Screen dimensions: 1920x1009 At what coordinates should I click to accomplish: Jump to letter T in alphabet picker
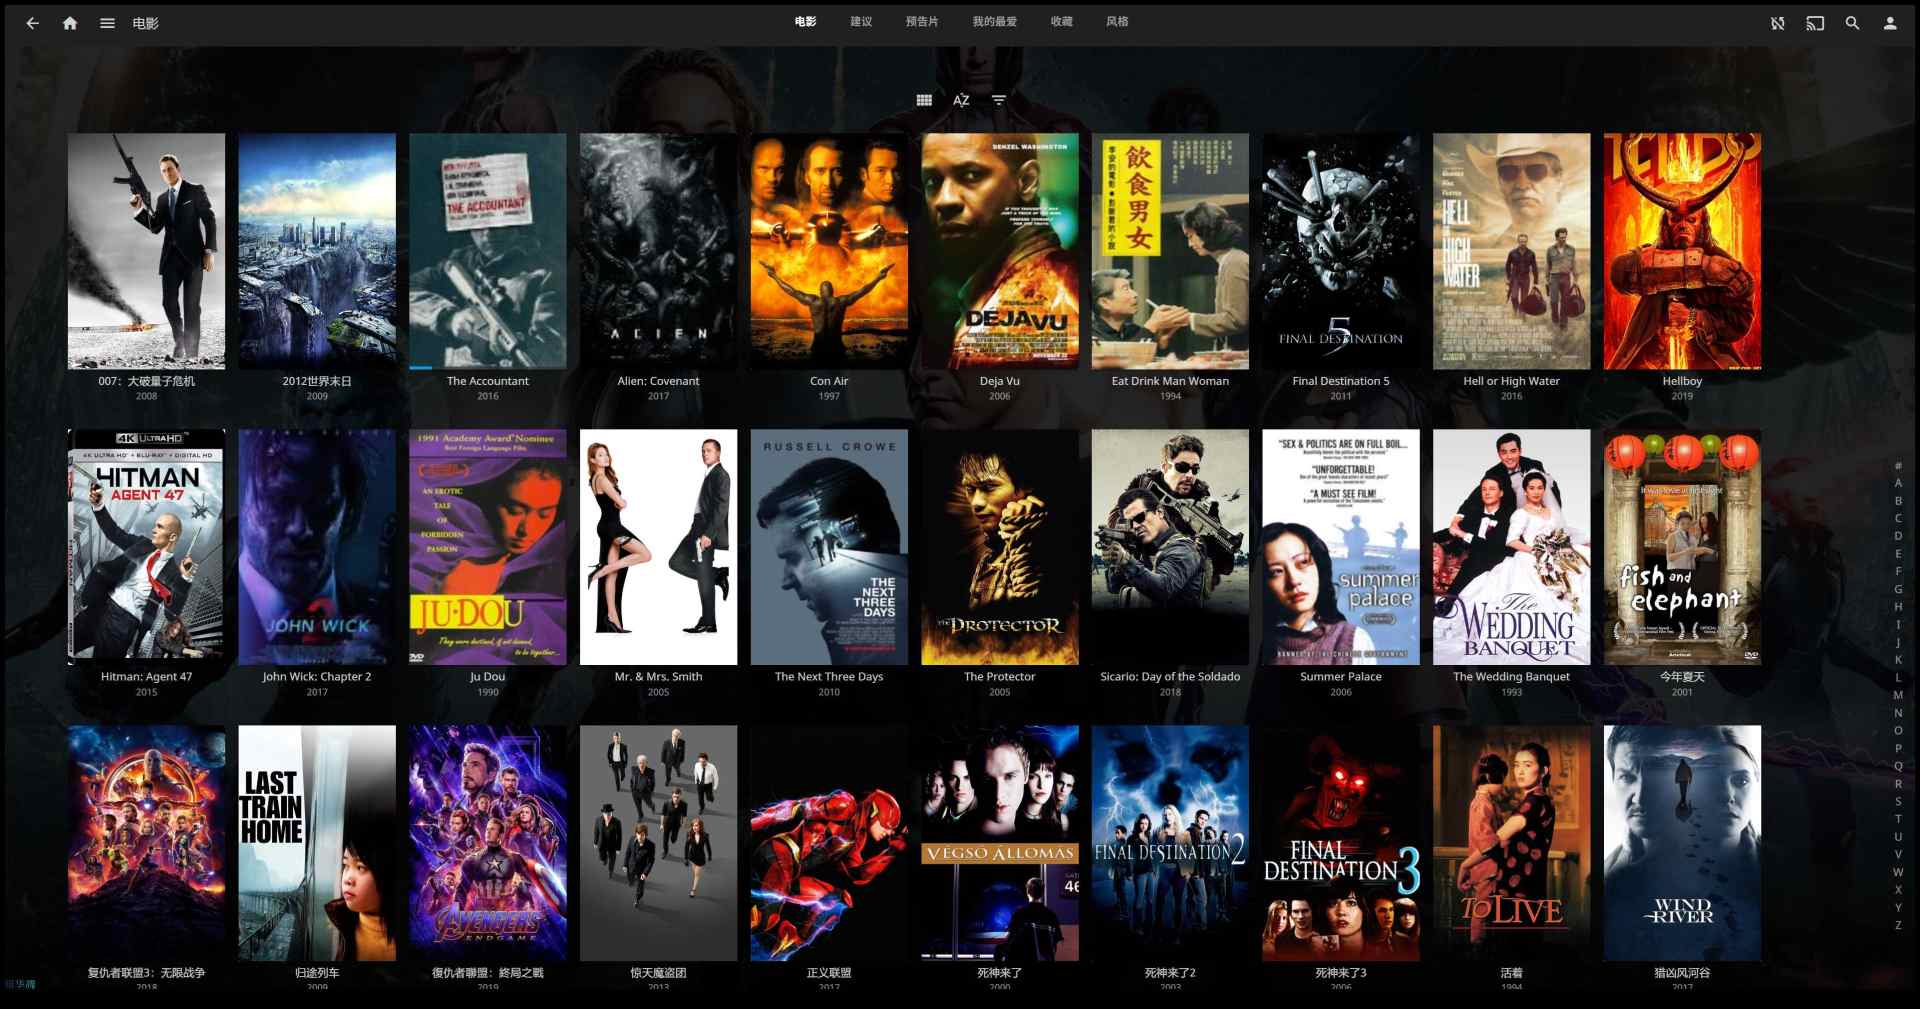[1898, 819]
